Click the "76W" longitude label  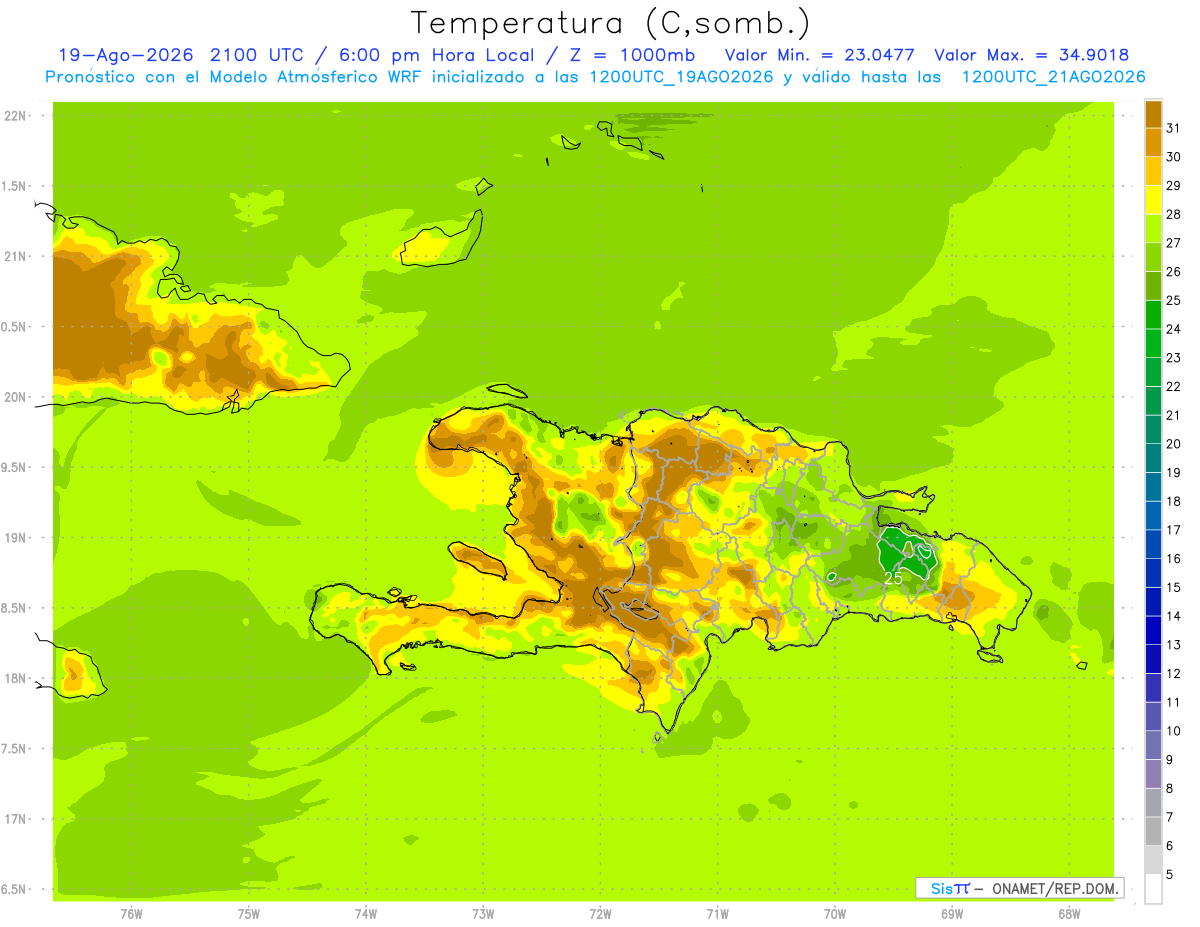(x=131, y=914)
